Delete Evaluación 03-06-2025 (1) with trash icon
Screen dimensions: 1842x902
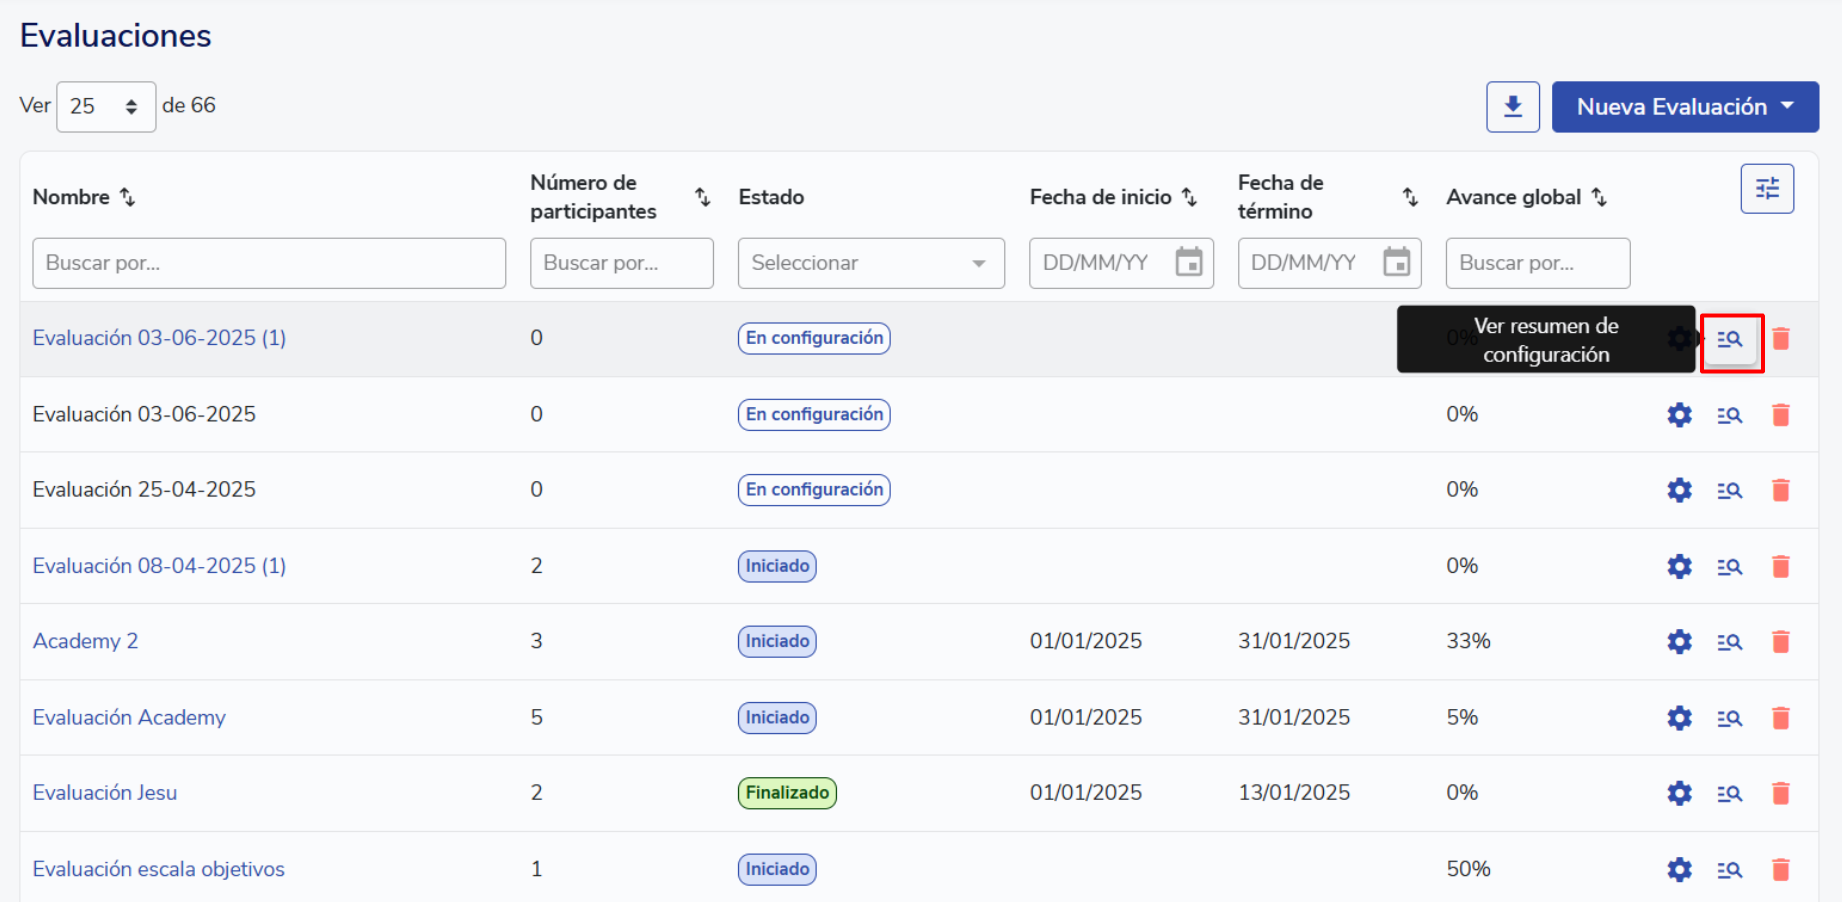[1780, 339]
